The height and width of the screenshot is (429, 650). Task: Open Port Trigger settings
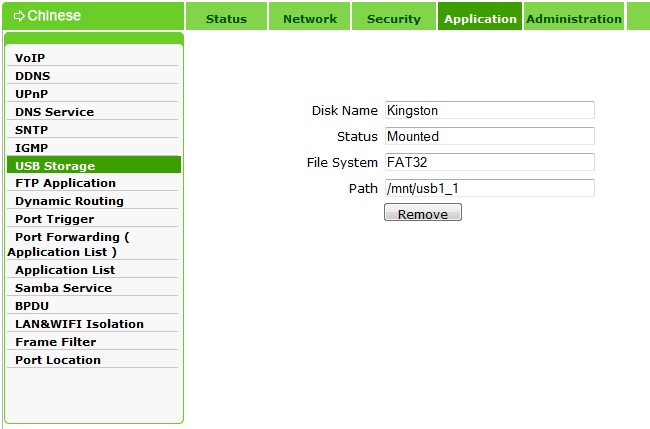55,219
